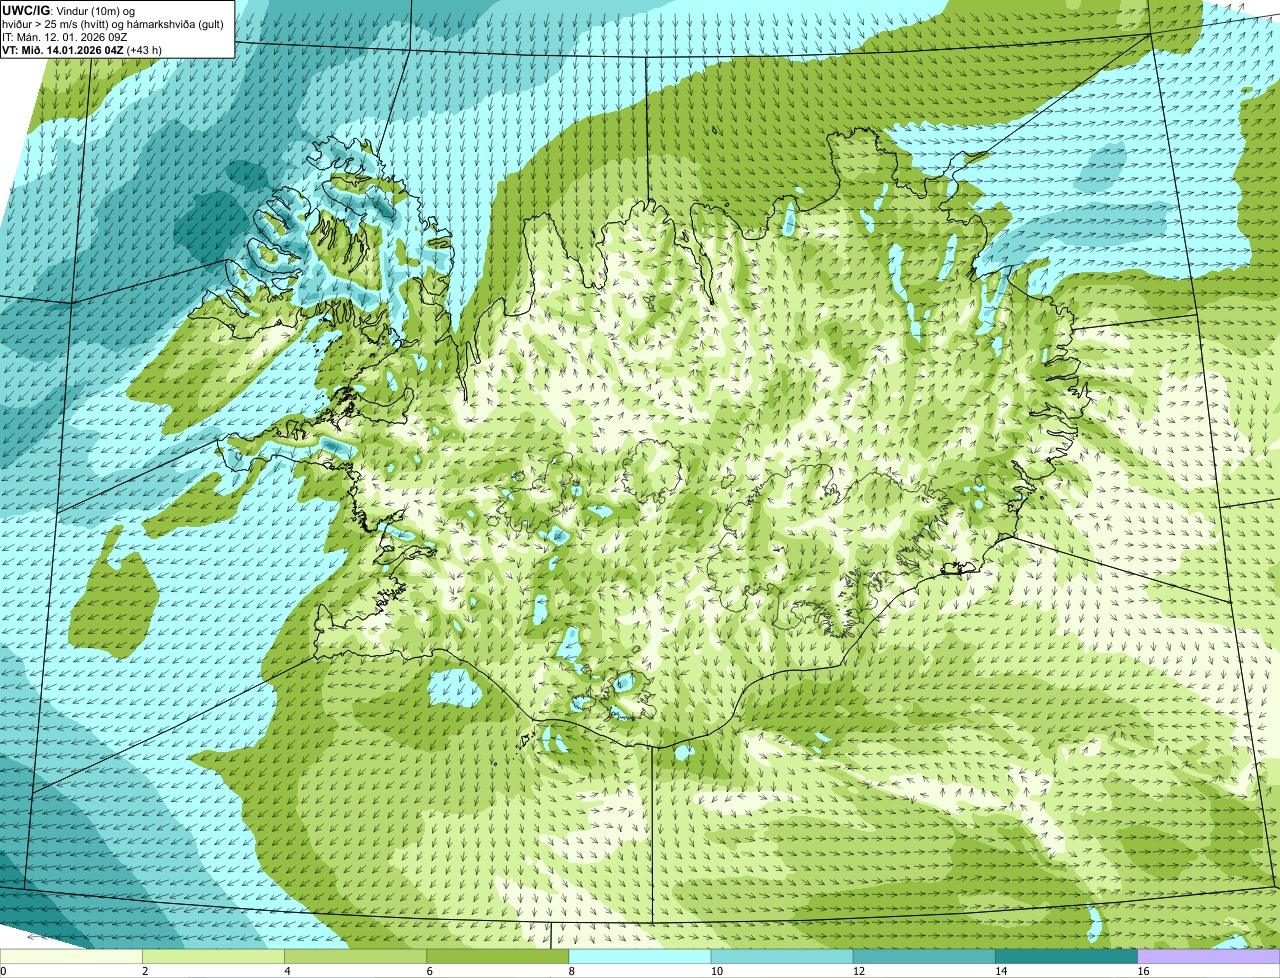
Task: Click the "IT: Mán. 12. 01. 2026 09Z" line
Action: pos(65,37)
